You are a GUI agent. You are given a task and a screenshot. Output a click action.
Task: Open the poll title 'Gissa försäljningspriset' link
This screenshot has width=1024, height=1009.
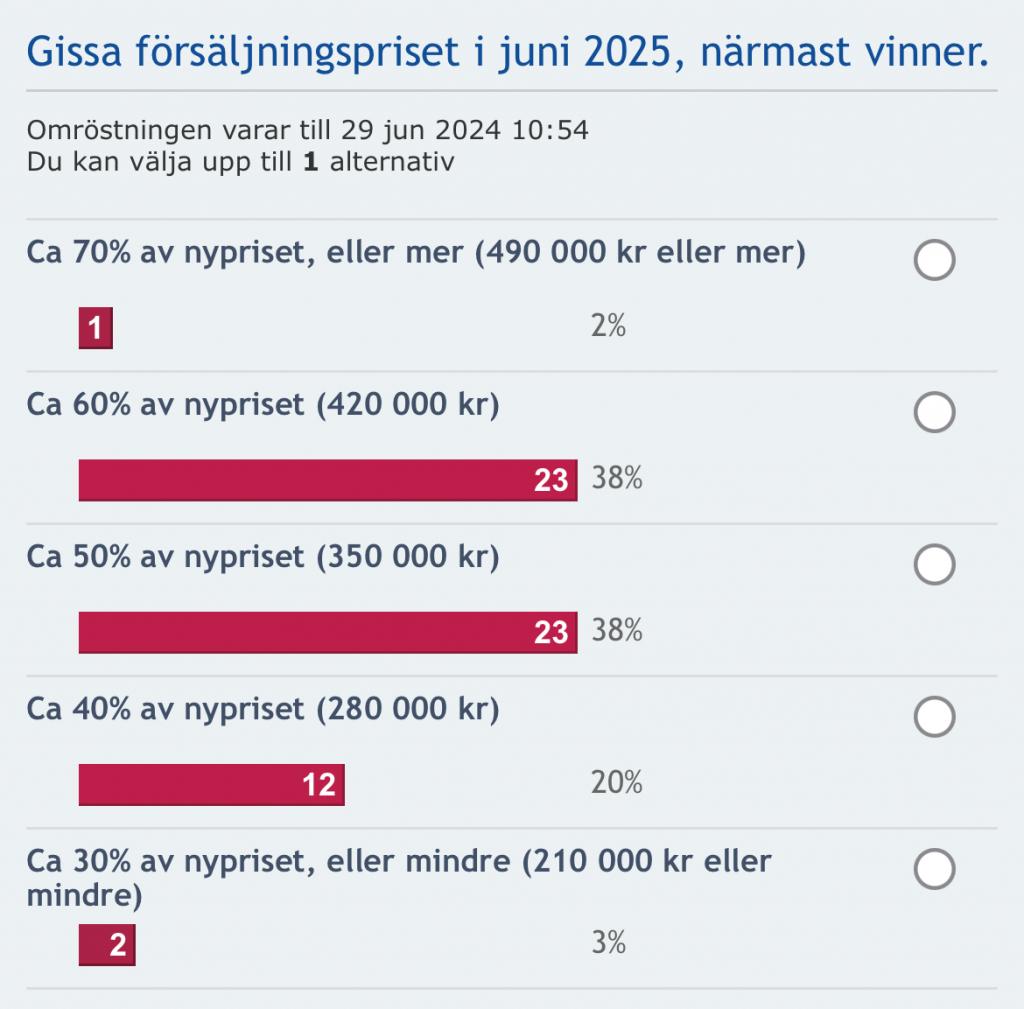[507, 51]
